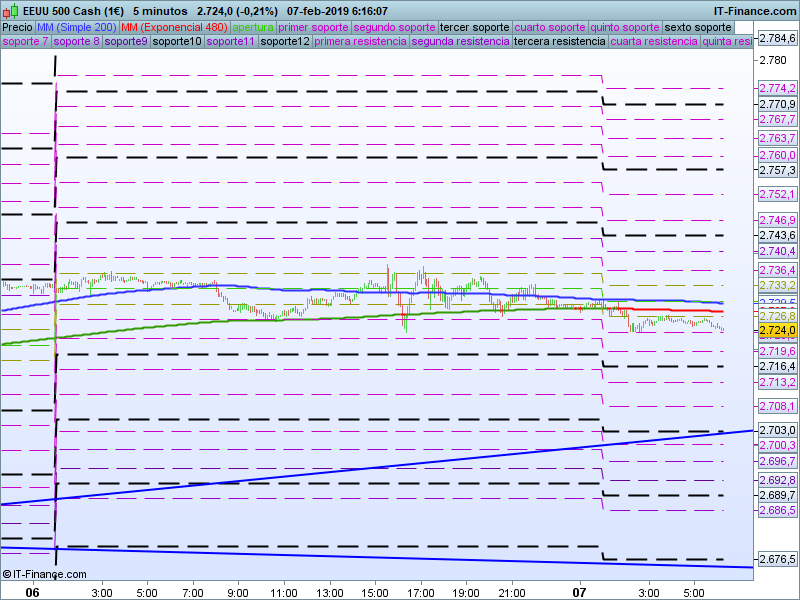Choose the tercer soporte legend entry
The image size is (800, 600).
(x=475, y=27)
